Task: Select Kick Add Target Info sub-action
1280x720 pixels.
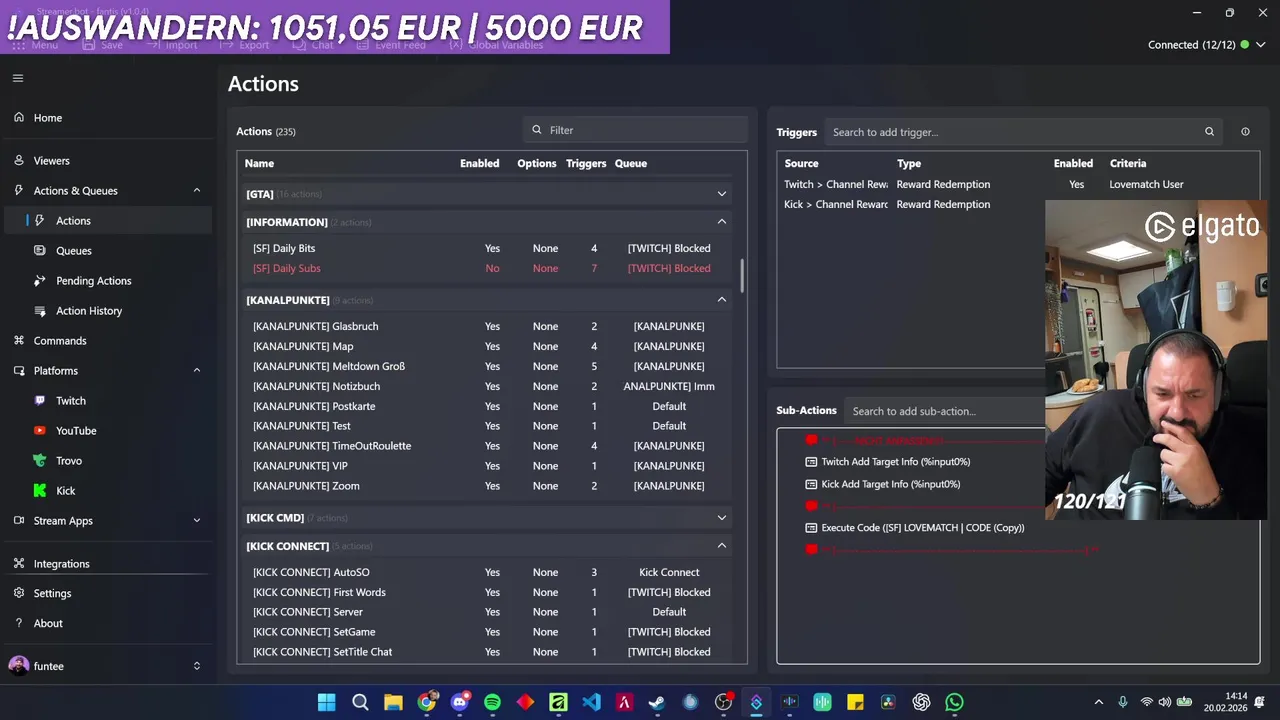Action: tap(883, 484)
